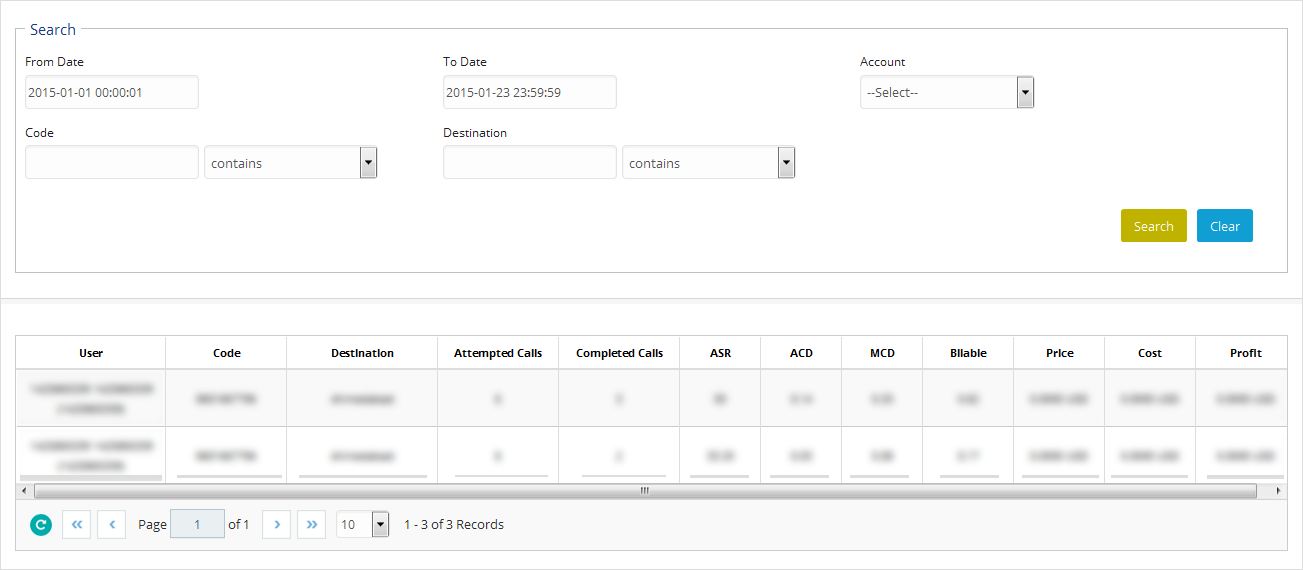Click the '1 - 3 of 3 Records' text
Screen dimensions: 1303x570
tap(454, 524)
